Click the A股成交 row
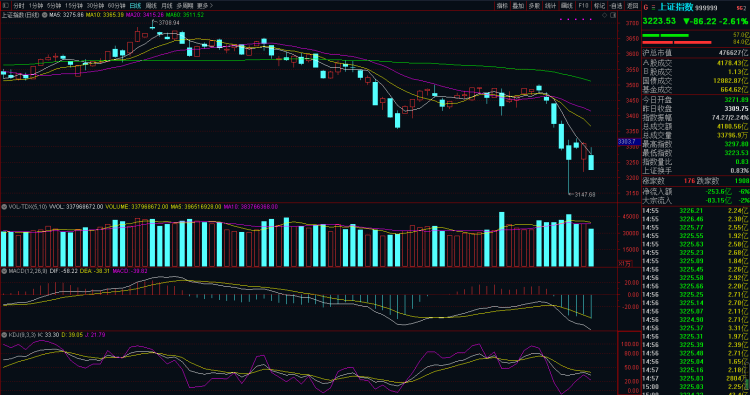This screenshot has height=395, width=750. pyautogui.click(x=695, y=63)
